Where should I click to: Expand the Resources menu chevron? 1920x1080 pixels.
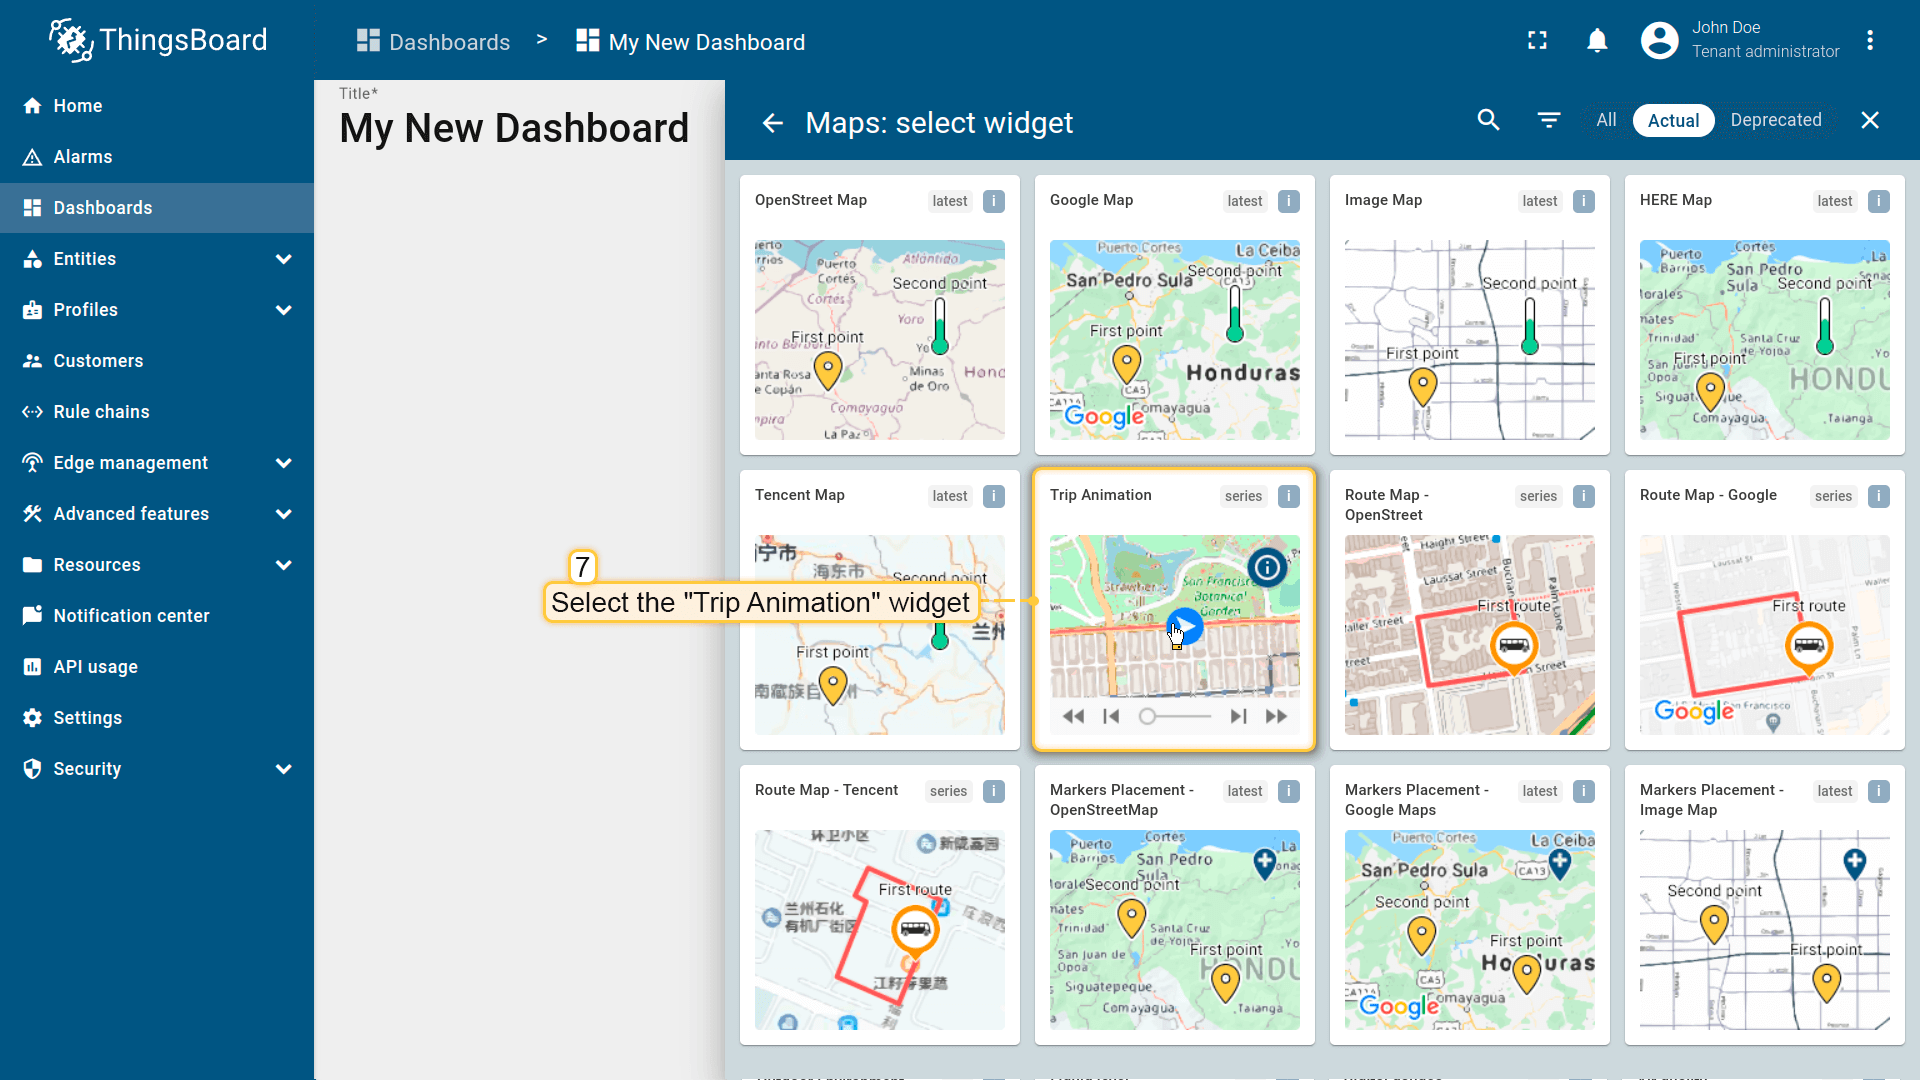(284, 565)
